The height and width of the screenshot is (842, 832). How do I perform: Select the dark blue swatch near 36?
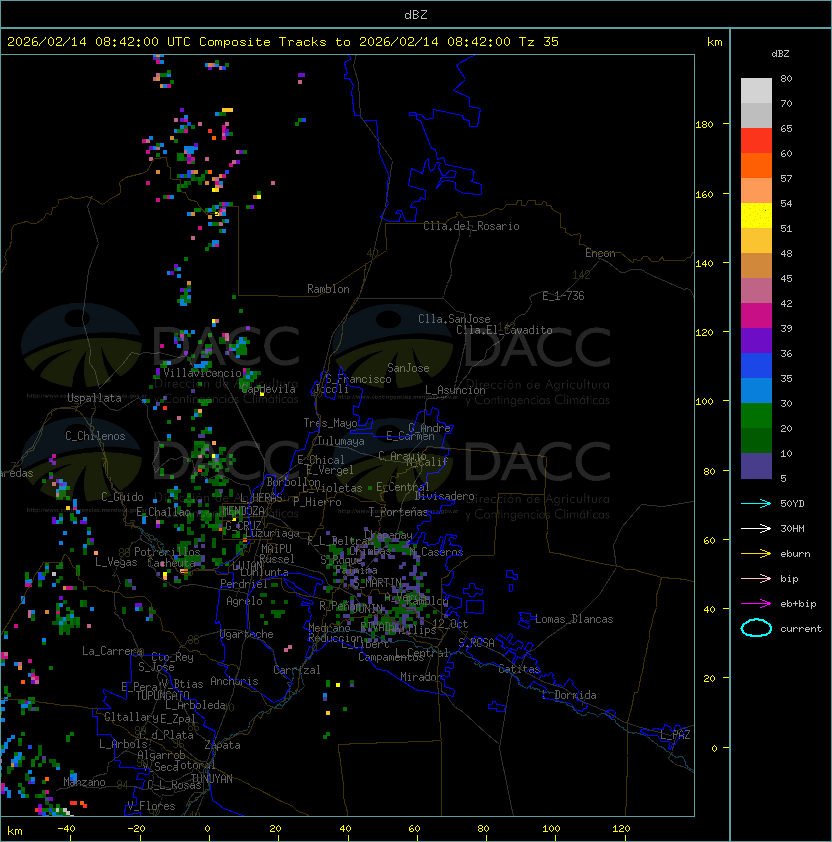tap(756, 366)
